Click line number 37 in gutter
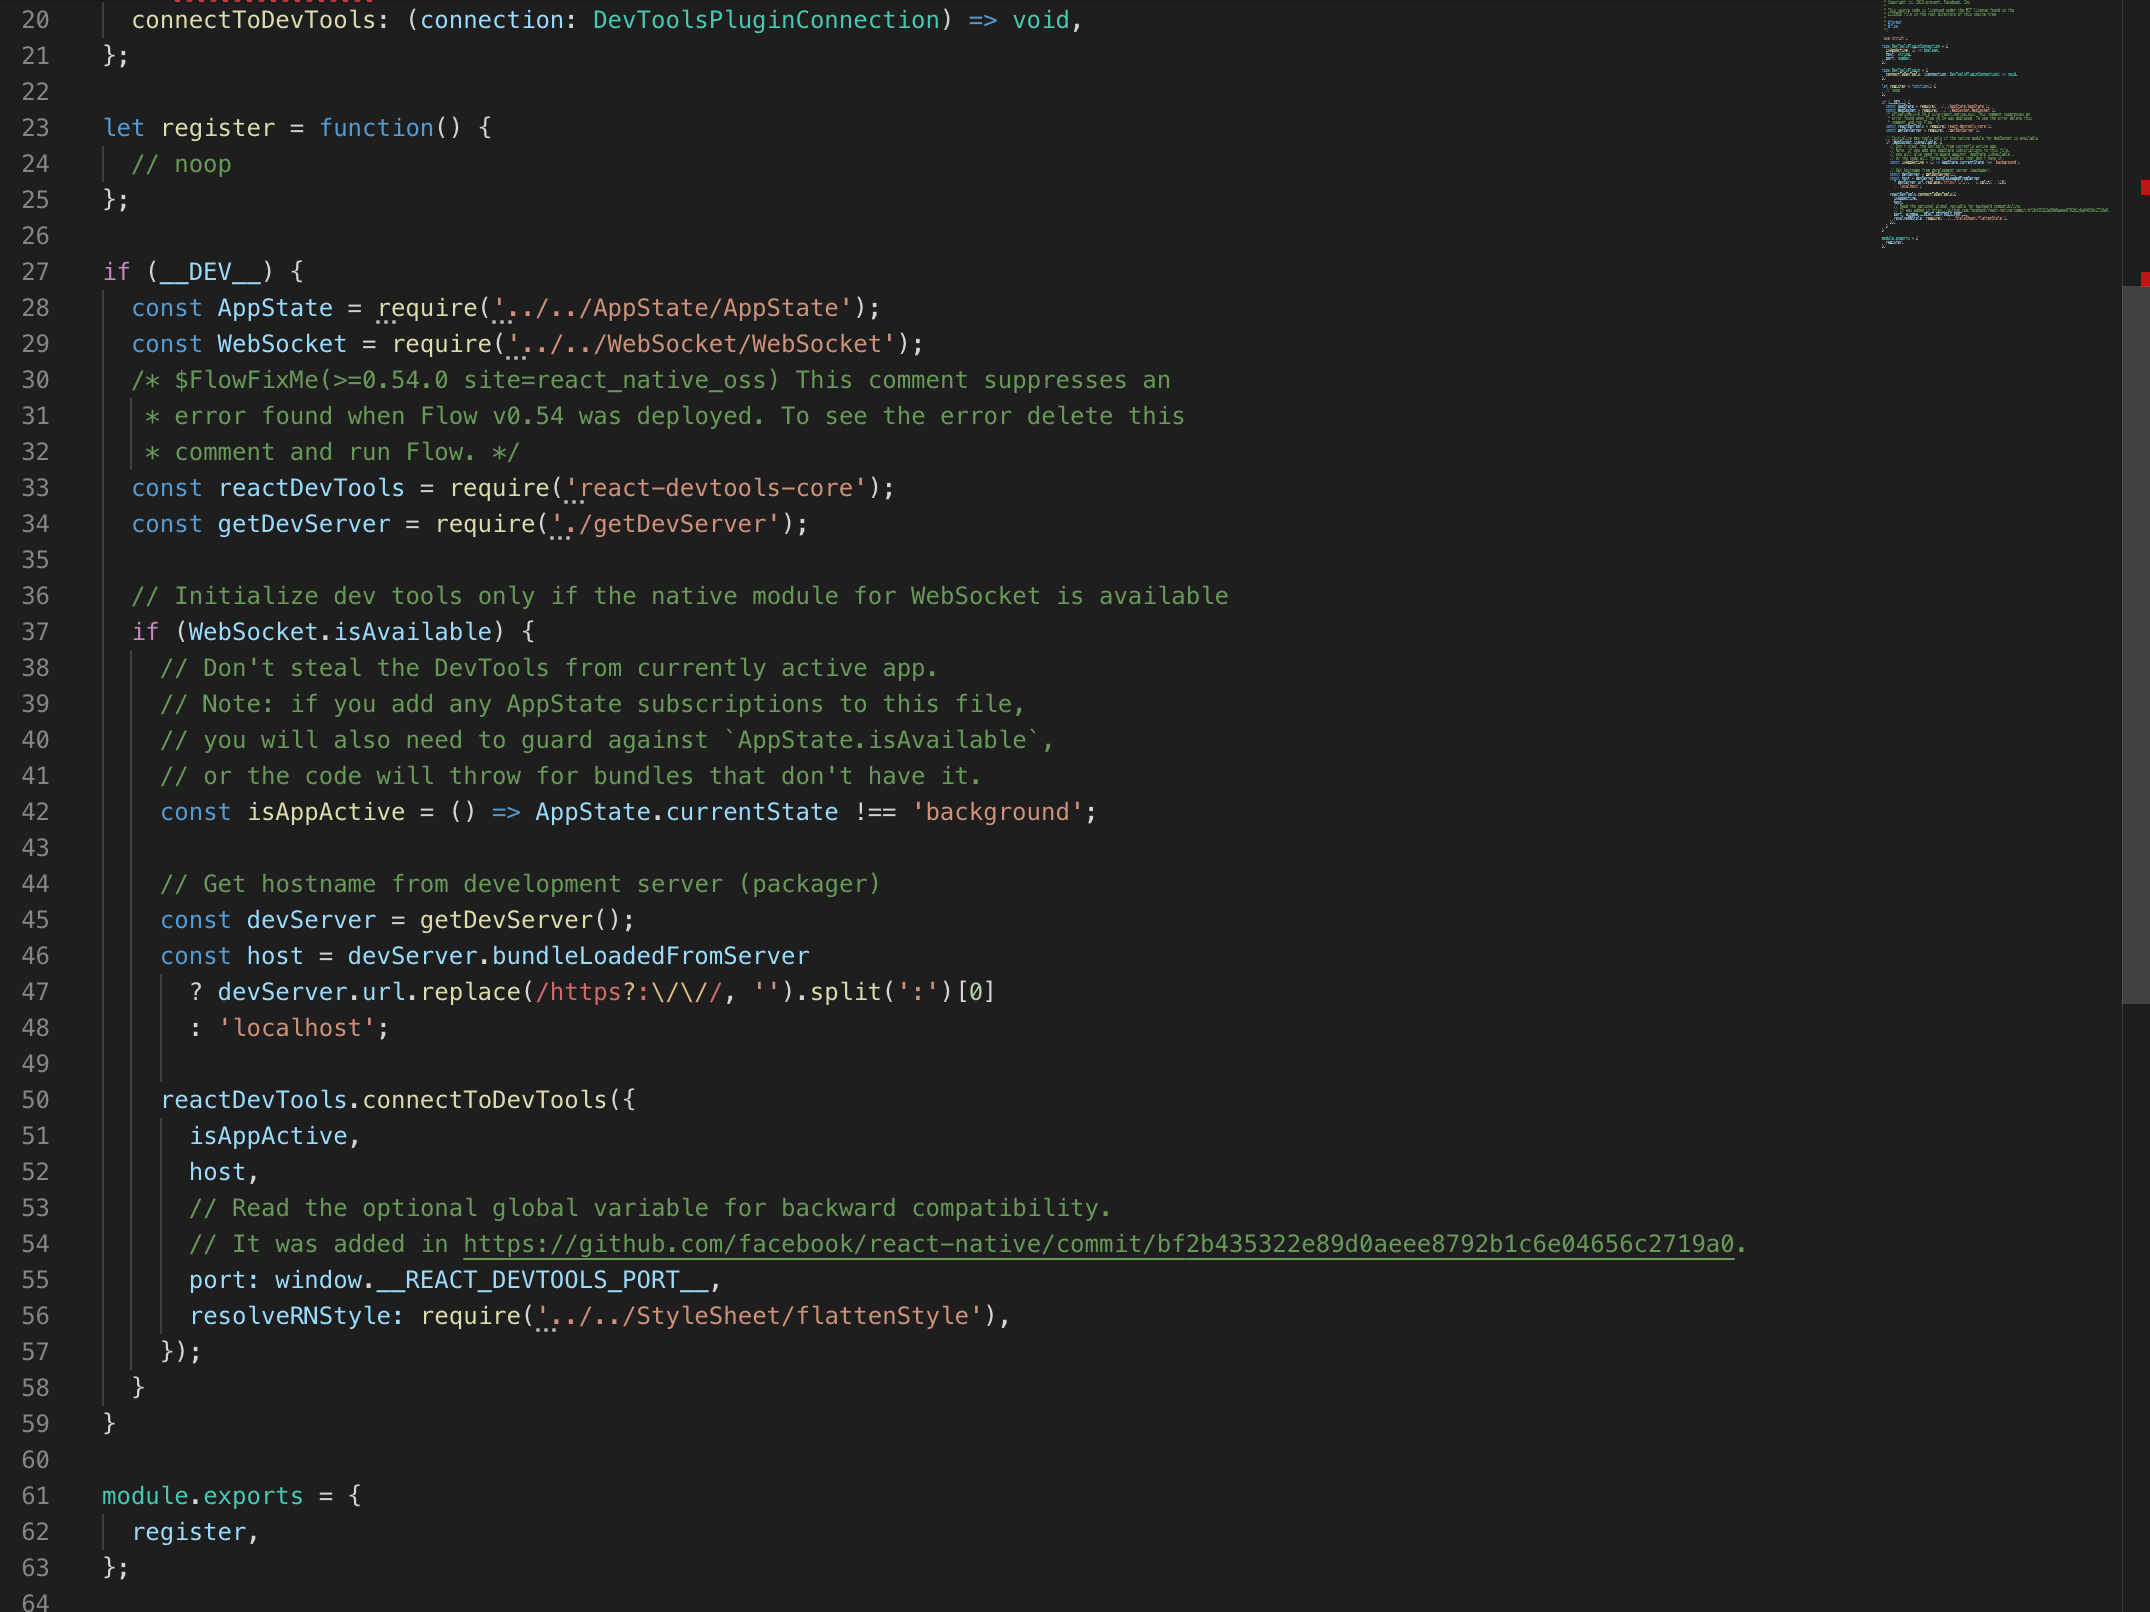The image size is (2150, 1612). click(36, 632)
